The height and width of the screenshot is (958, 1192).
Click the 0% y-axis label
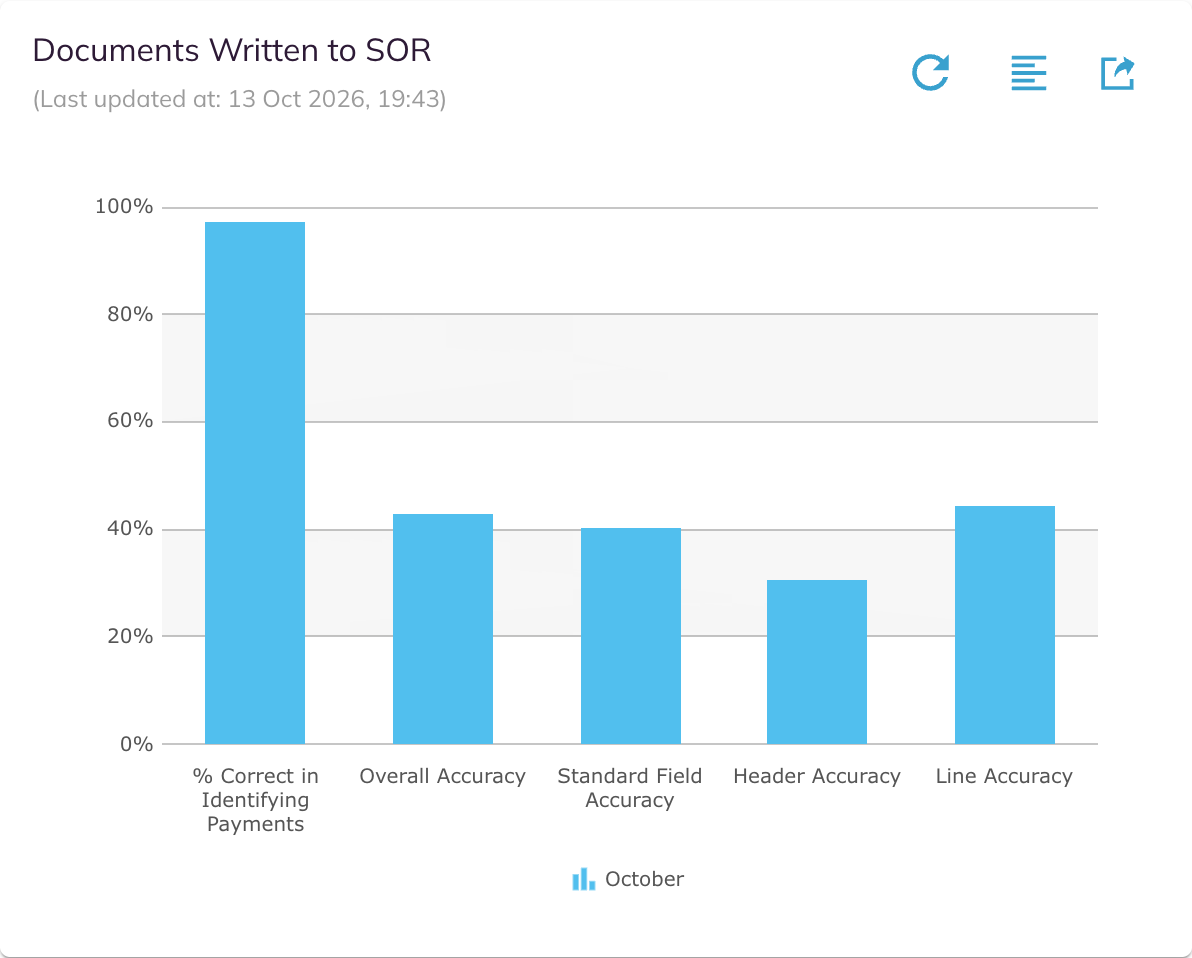[137, 744]
